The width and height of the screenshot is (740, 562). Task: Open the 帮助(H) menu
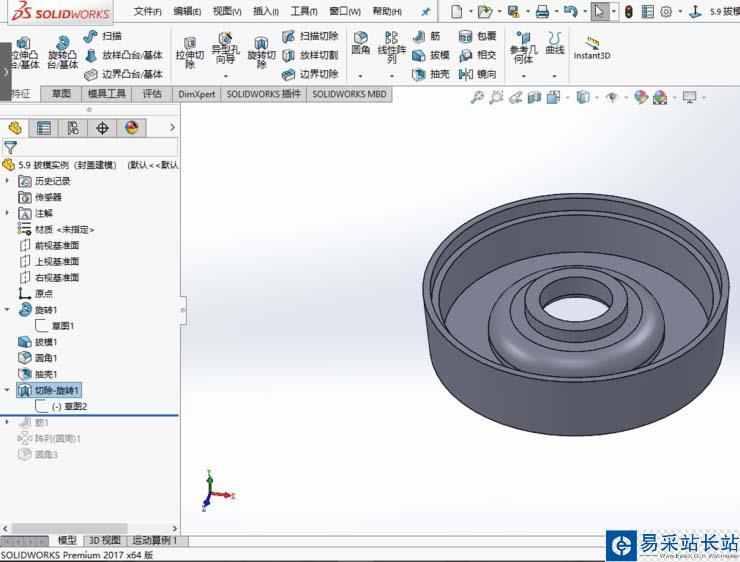(x=387, y=11)
